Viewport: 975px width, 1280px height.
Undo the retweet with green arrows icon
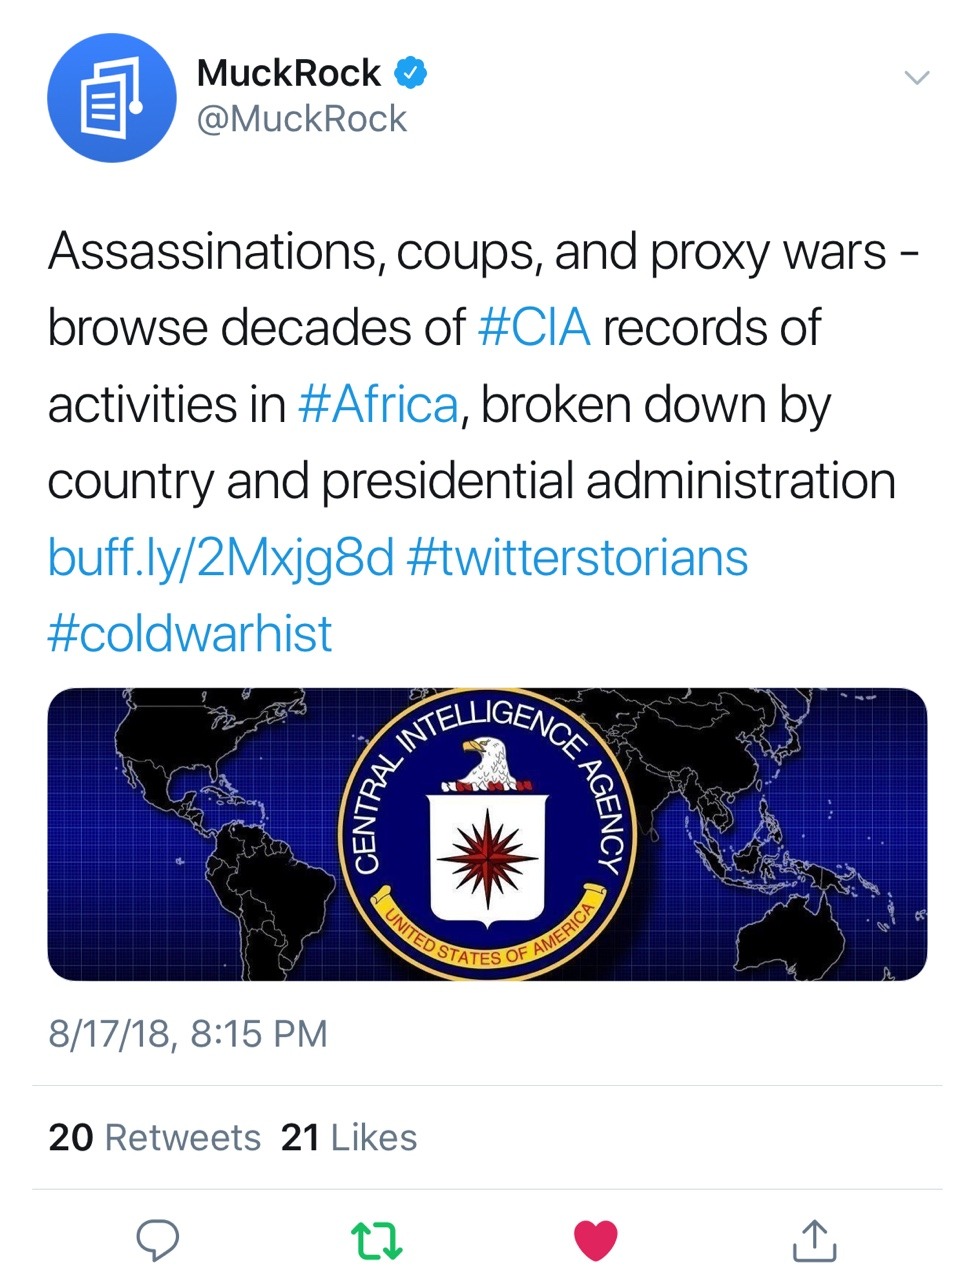tap(378, 1241)
